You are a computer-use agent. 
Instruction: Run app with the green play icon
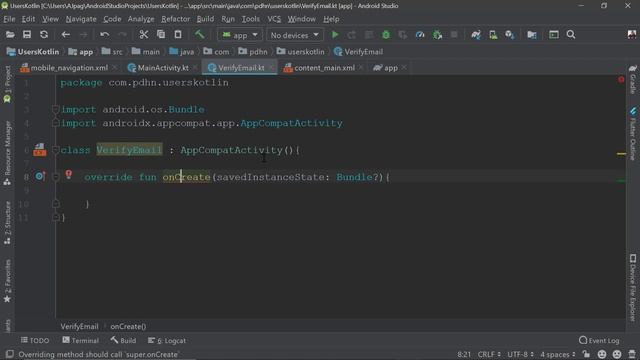(x=335, y=35)
